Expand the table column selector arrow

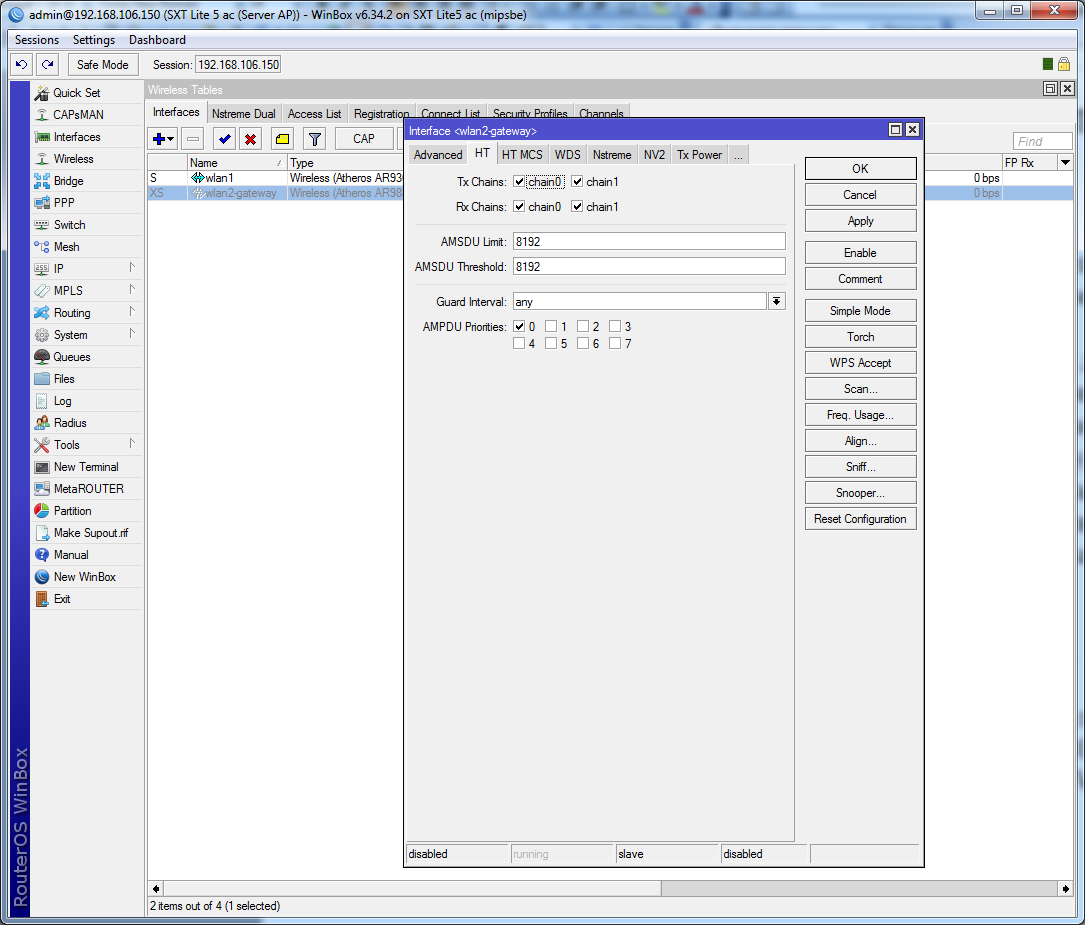click(1065, 163)
